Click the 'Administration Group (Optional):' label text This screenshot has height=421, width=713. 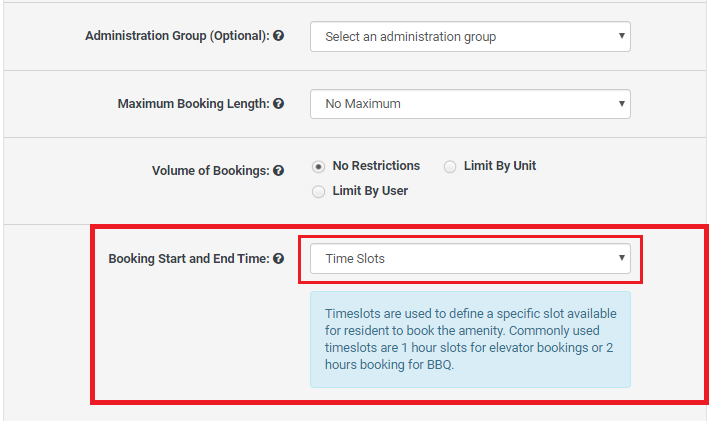[x=177, y=36]
